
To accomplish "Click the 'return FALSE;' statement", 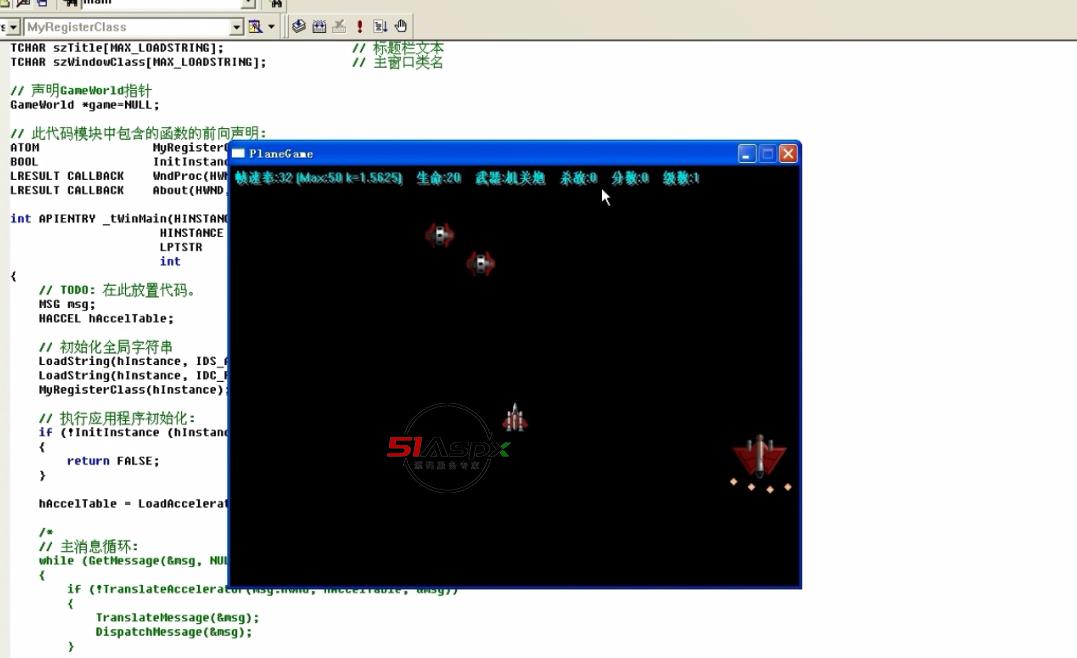I will [113, 461].
